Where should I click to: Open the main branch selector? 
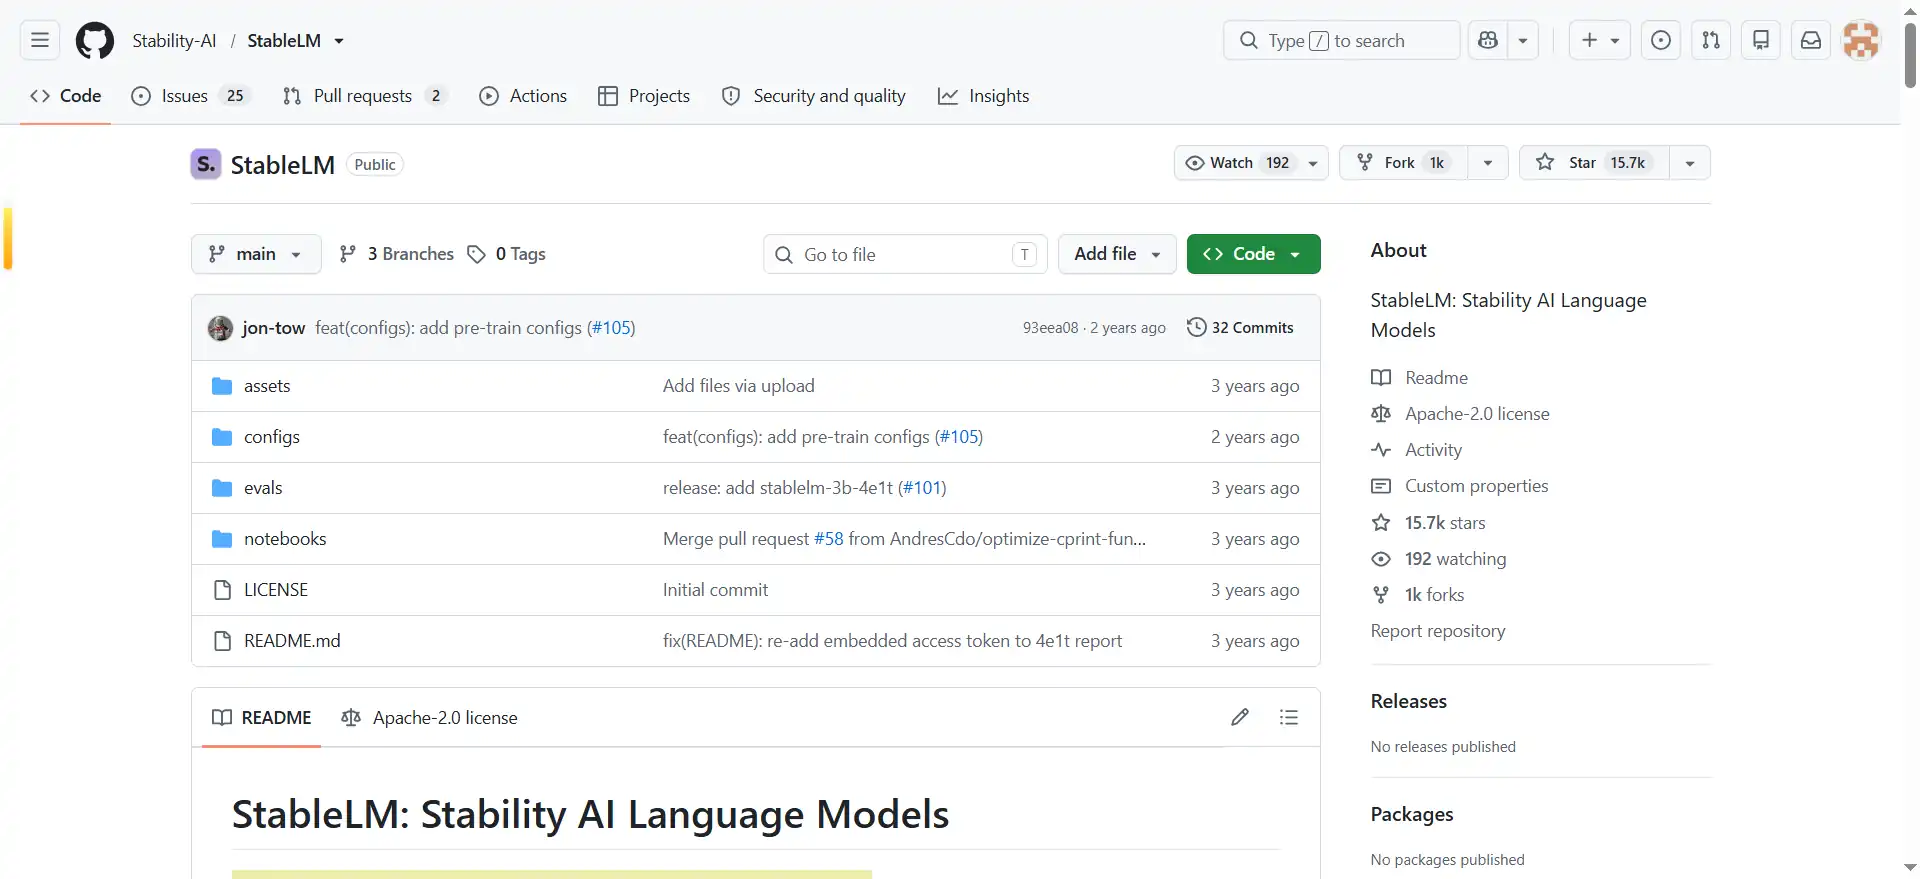(x=256, y=254)
